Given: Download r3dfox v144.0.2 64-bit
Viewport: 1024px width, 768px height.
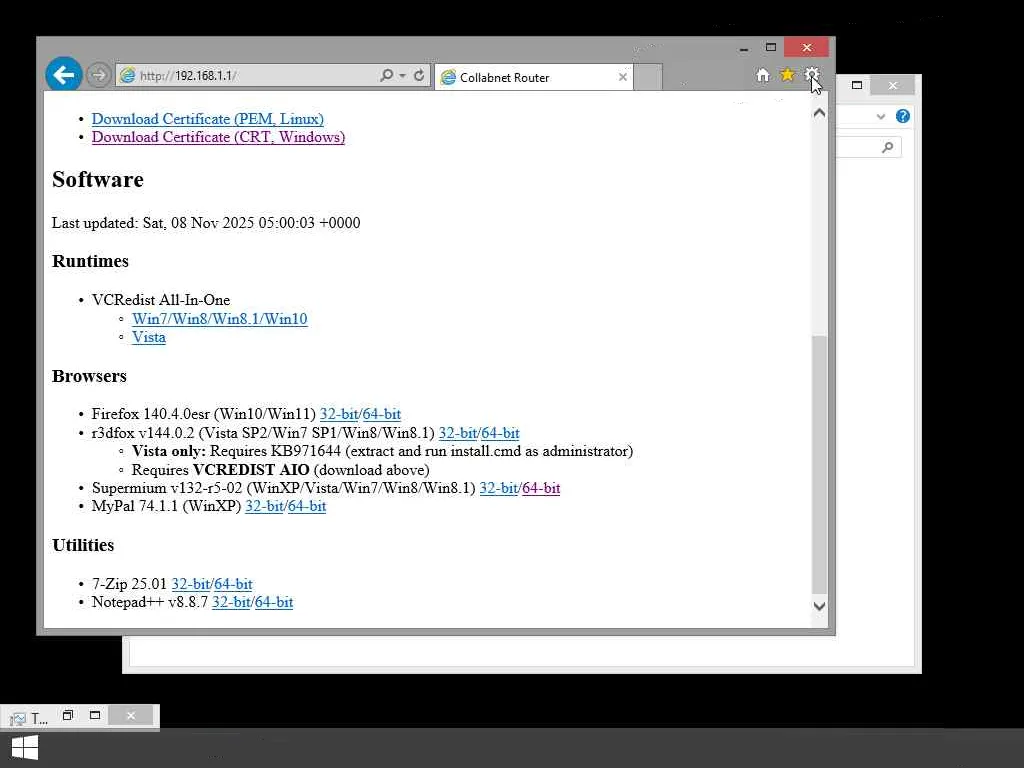Looking at the screenshot, I should point(500,433).
